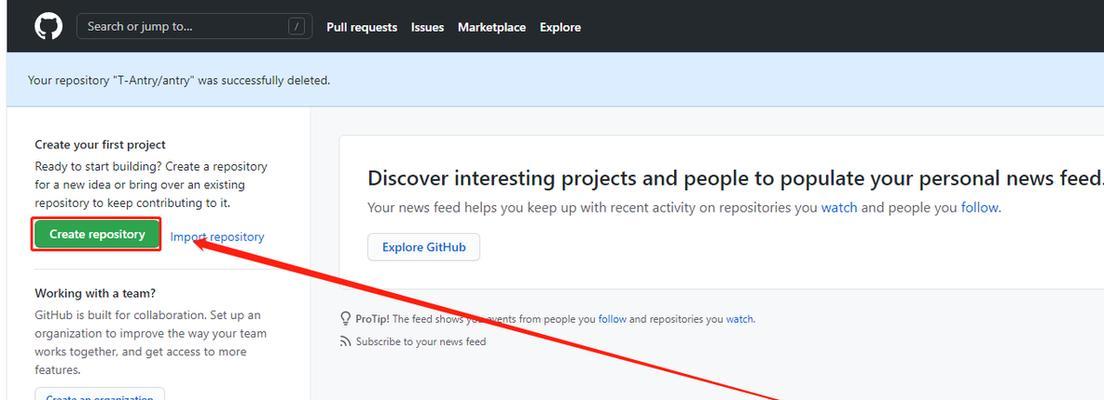
Task: Focus the Search or jump to field
Action: click(194, 27)
